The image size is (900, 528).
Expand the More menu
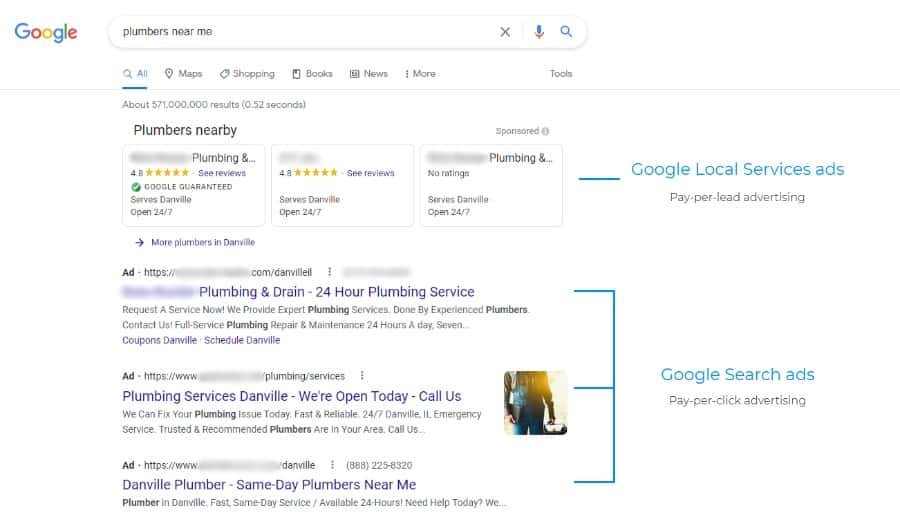pyautogui.click(x=420, y=74)
